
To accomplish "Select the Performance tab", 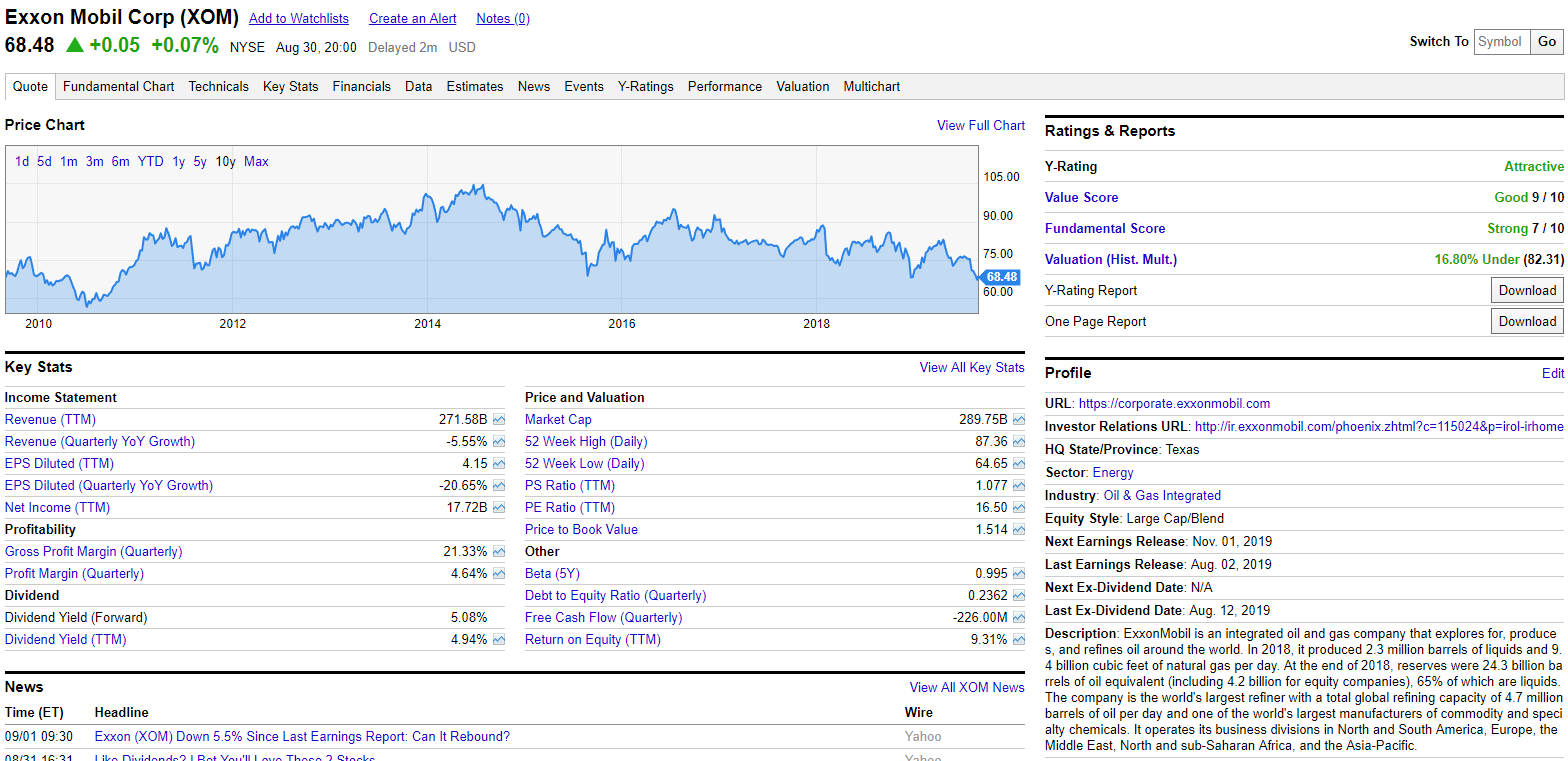I will 725,87.
